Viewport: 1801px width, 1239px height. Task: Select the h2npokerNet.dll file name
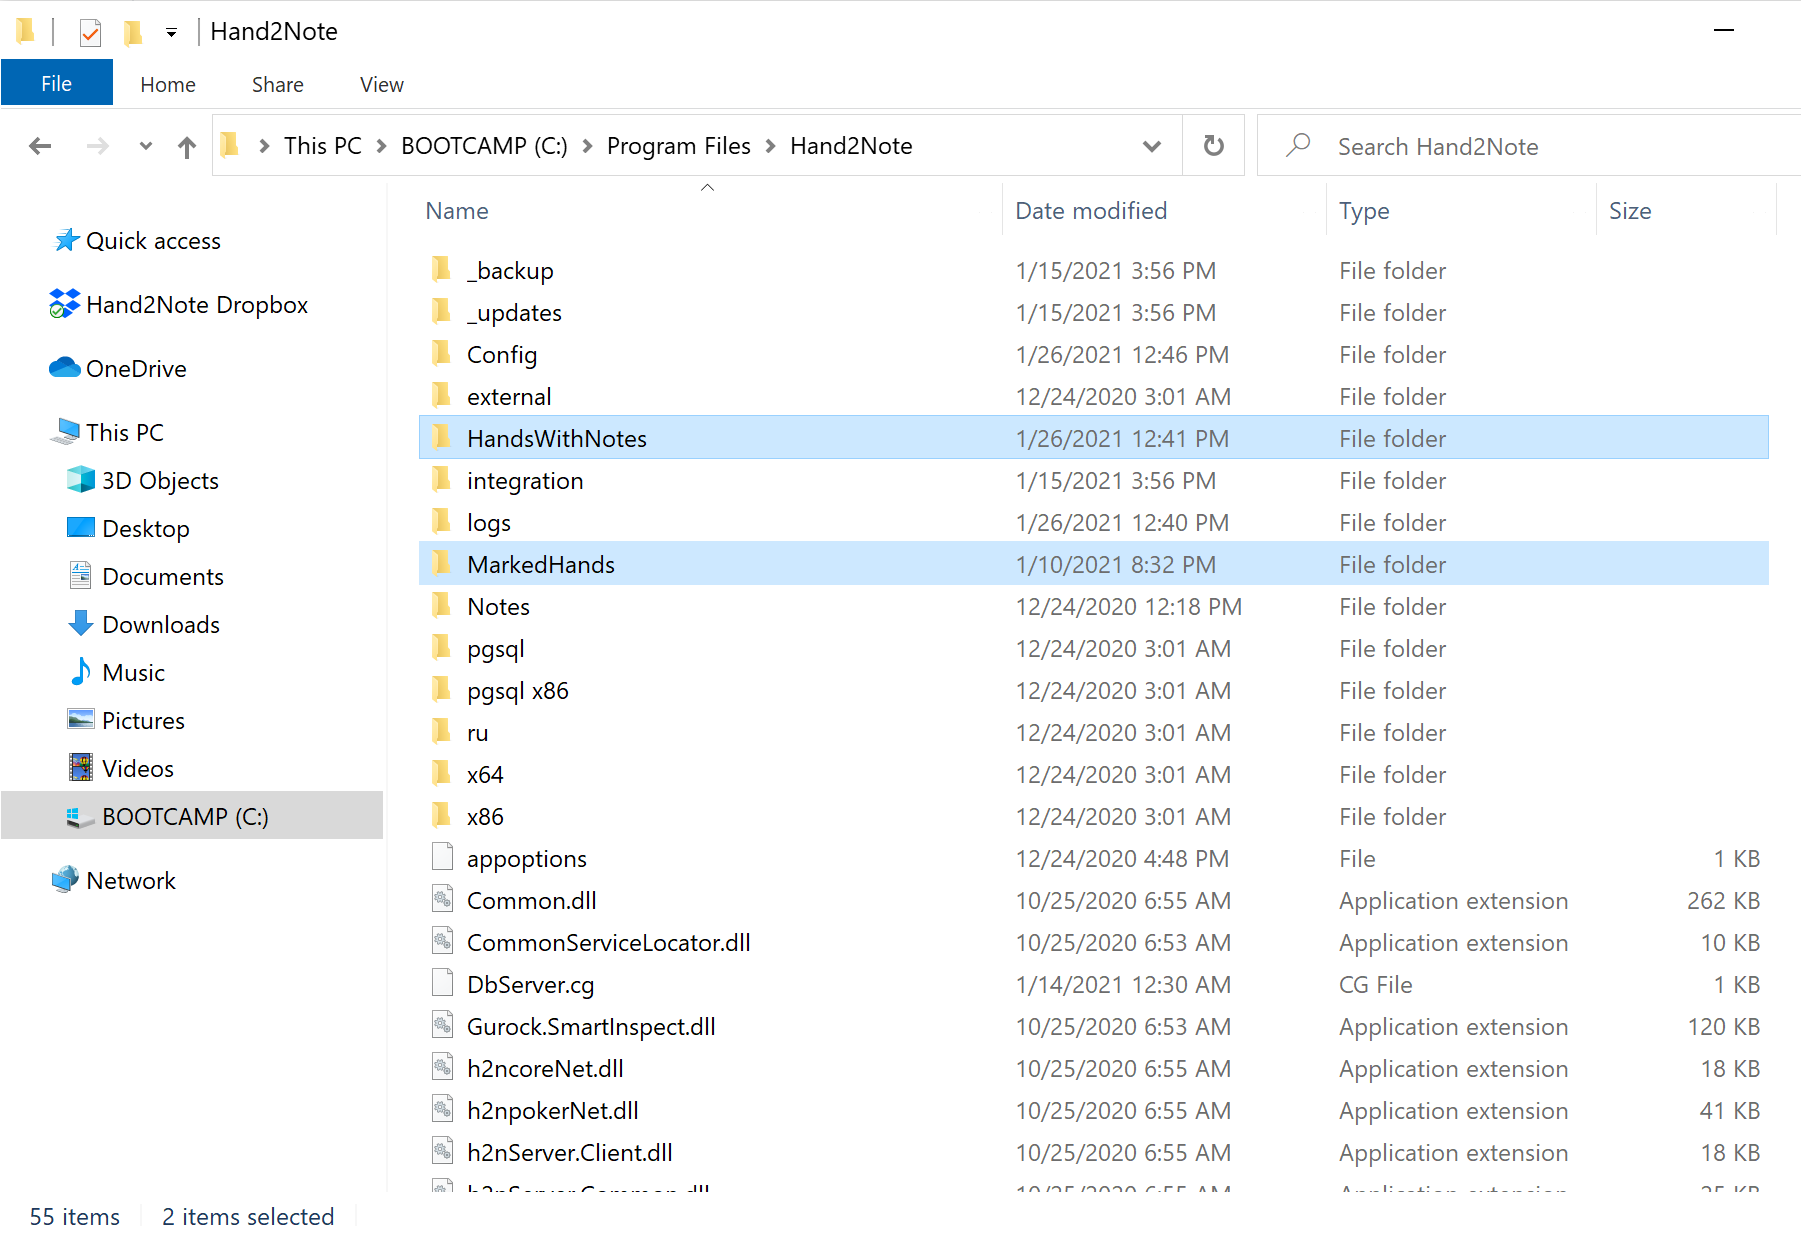tap(552, 1111)
